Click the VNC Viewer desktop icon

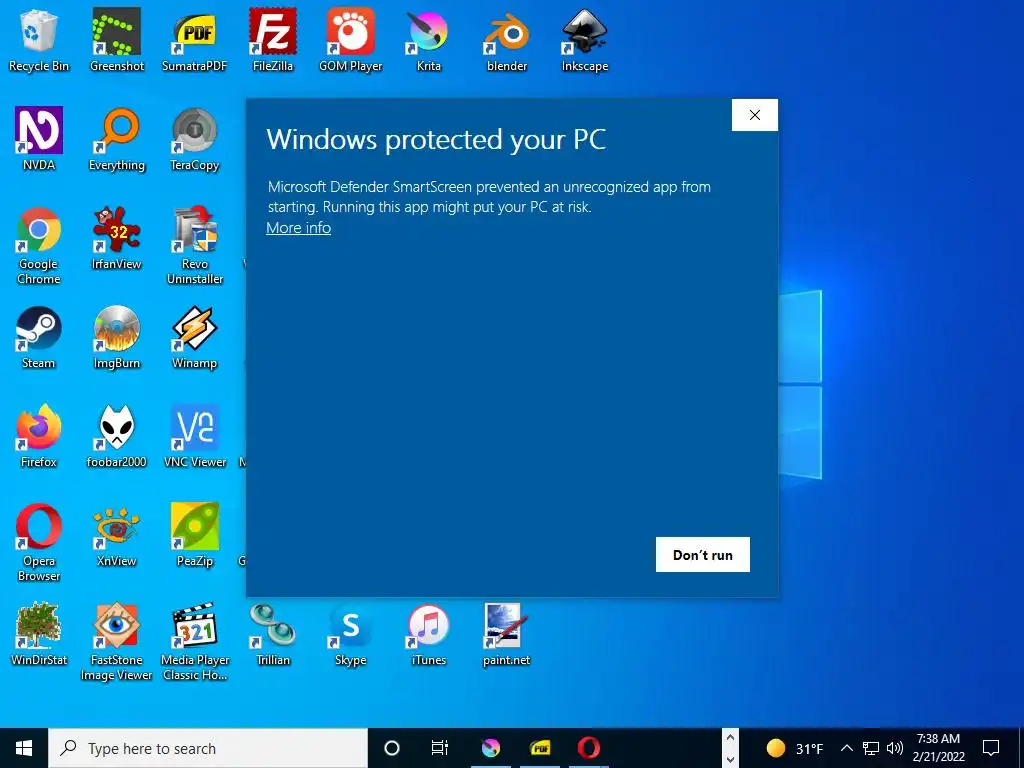195,436
